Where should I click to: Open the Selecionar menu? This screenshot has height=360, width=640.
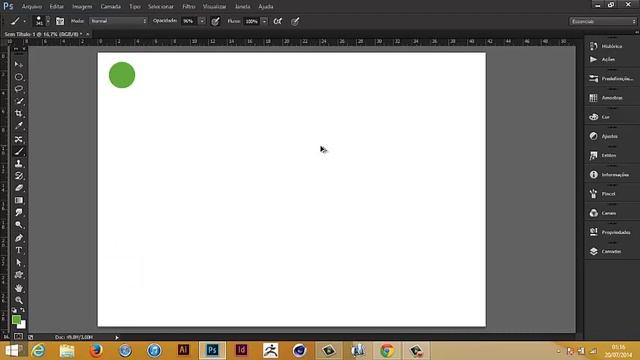161,7
